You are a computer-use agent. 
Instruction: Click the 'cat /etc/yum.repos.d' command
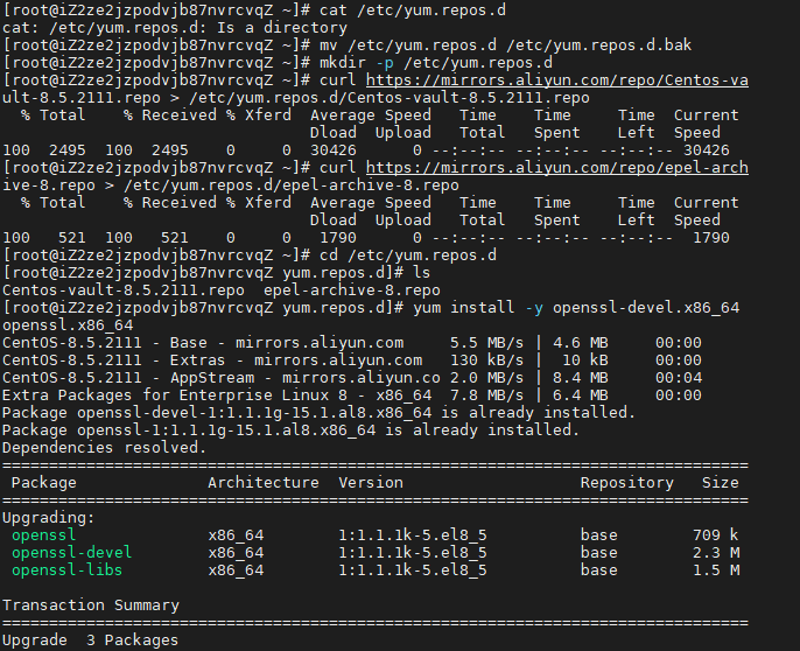point(412,10)
